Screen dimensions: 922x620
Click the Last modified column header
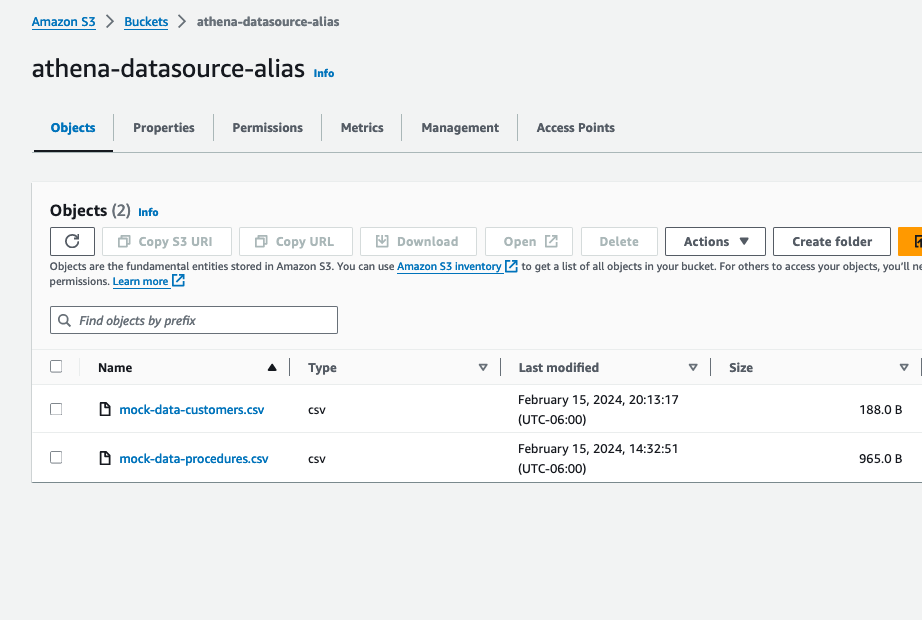(x=559, y=368)
